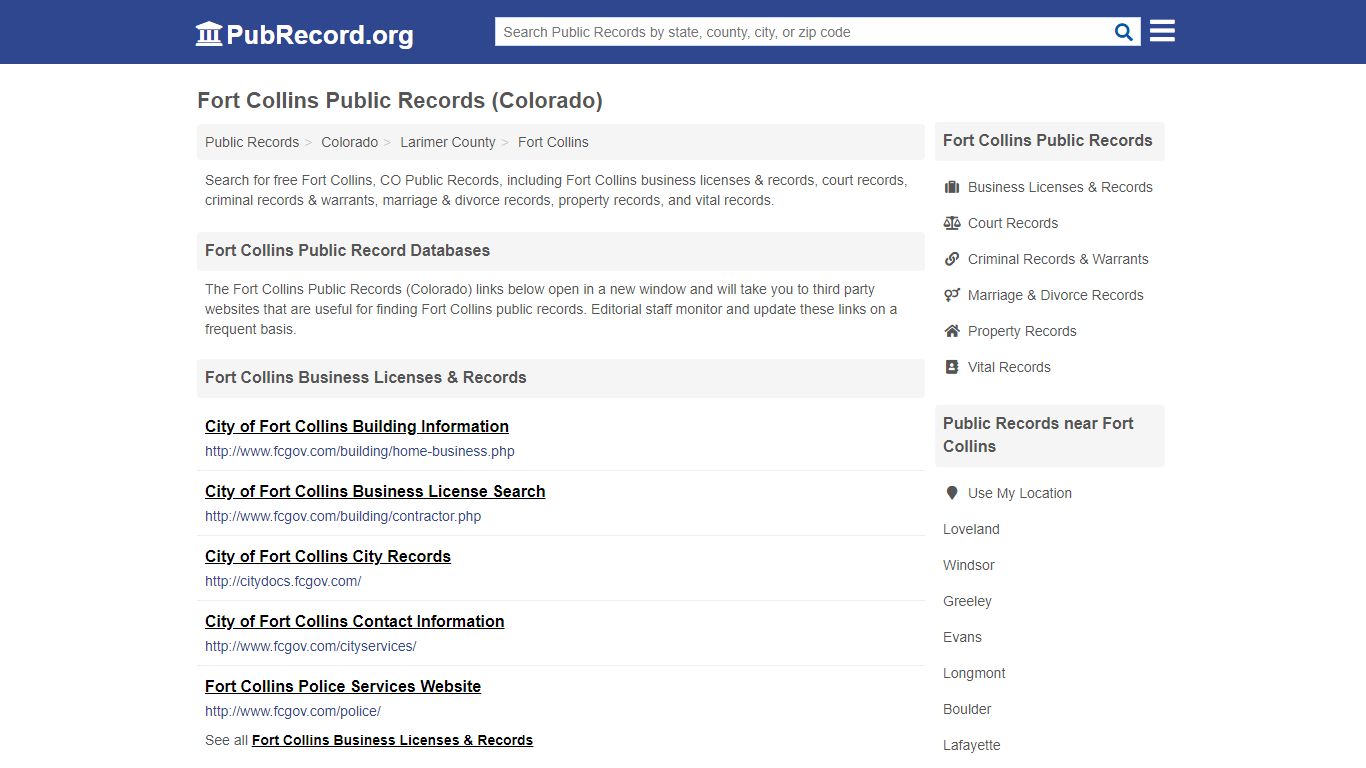Open City of Fort Collins City Records

[328, 556]
